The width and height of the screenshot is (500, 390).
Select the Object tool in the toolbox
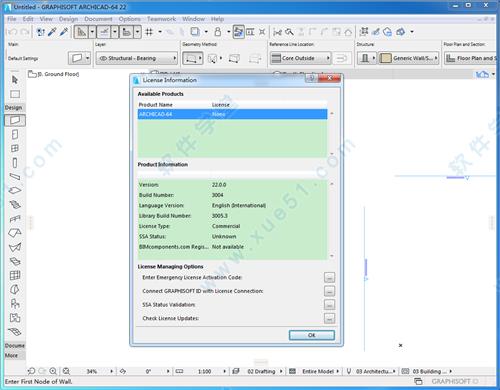[x=15, y=303]
